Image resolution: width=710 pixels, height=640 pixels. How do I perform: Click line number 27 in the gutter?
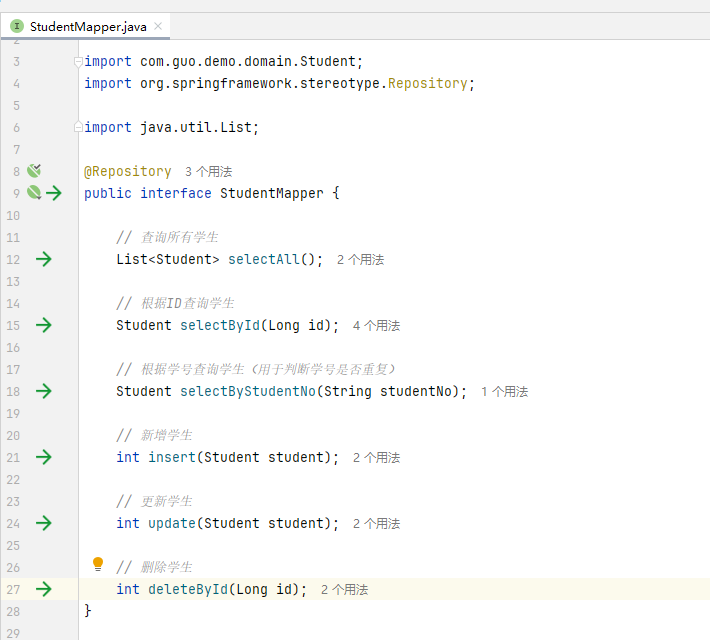pos(13,589)
